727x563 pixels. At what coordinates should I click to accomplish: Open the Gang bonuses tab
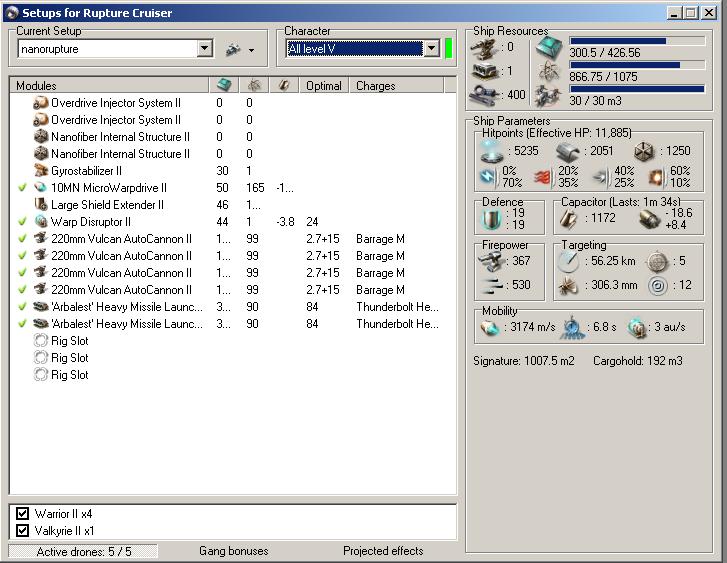click(234, 551)
